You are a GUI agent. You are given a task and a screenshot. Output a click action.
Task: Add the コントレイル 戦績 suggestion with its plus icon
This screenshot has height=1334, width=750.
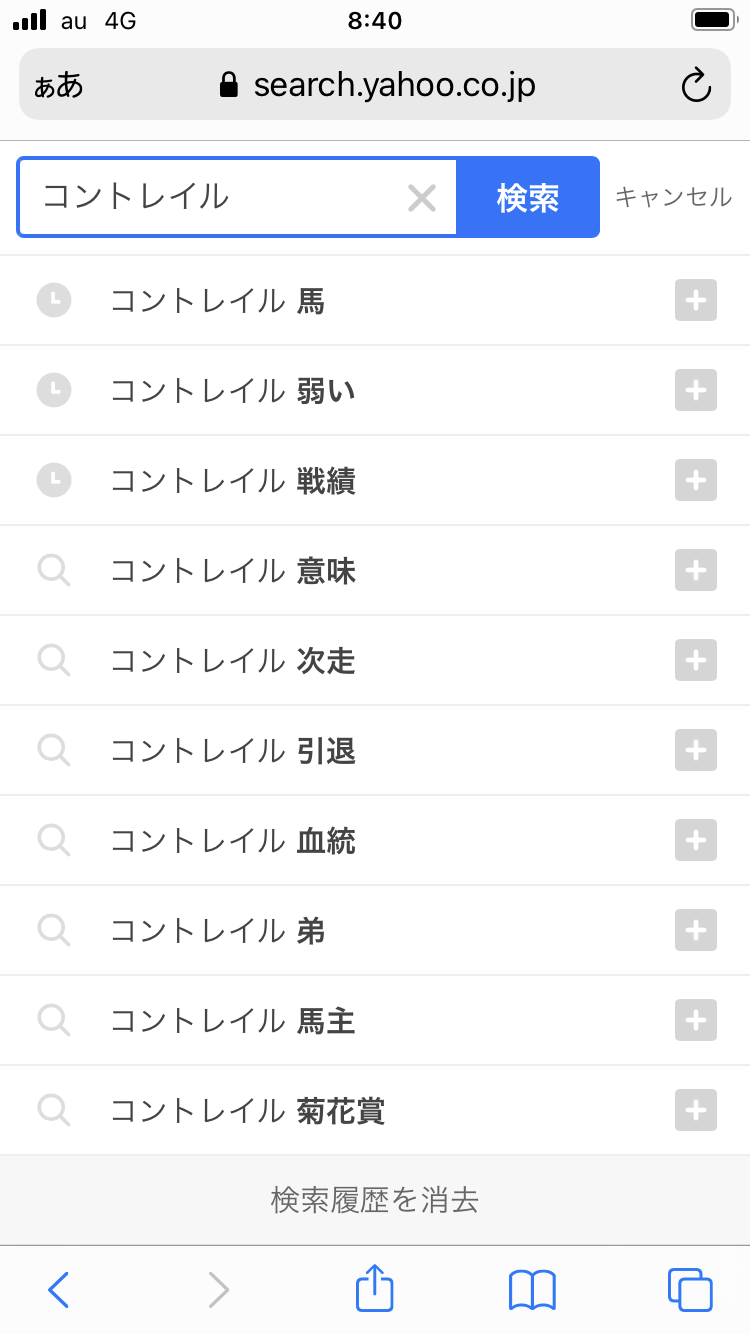696,480
